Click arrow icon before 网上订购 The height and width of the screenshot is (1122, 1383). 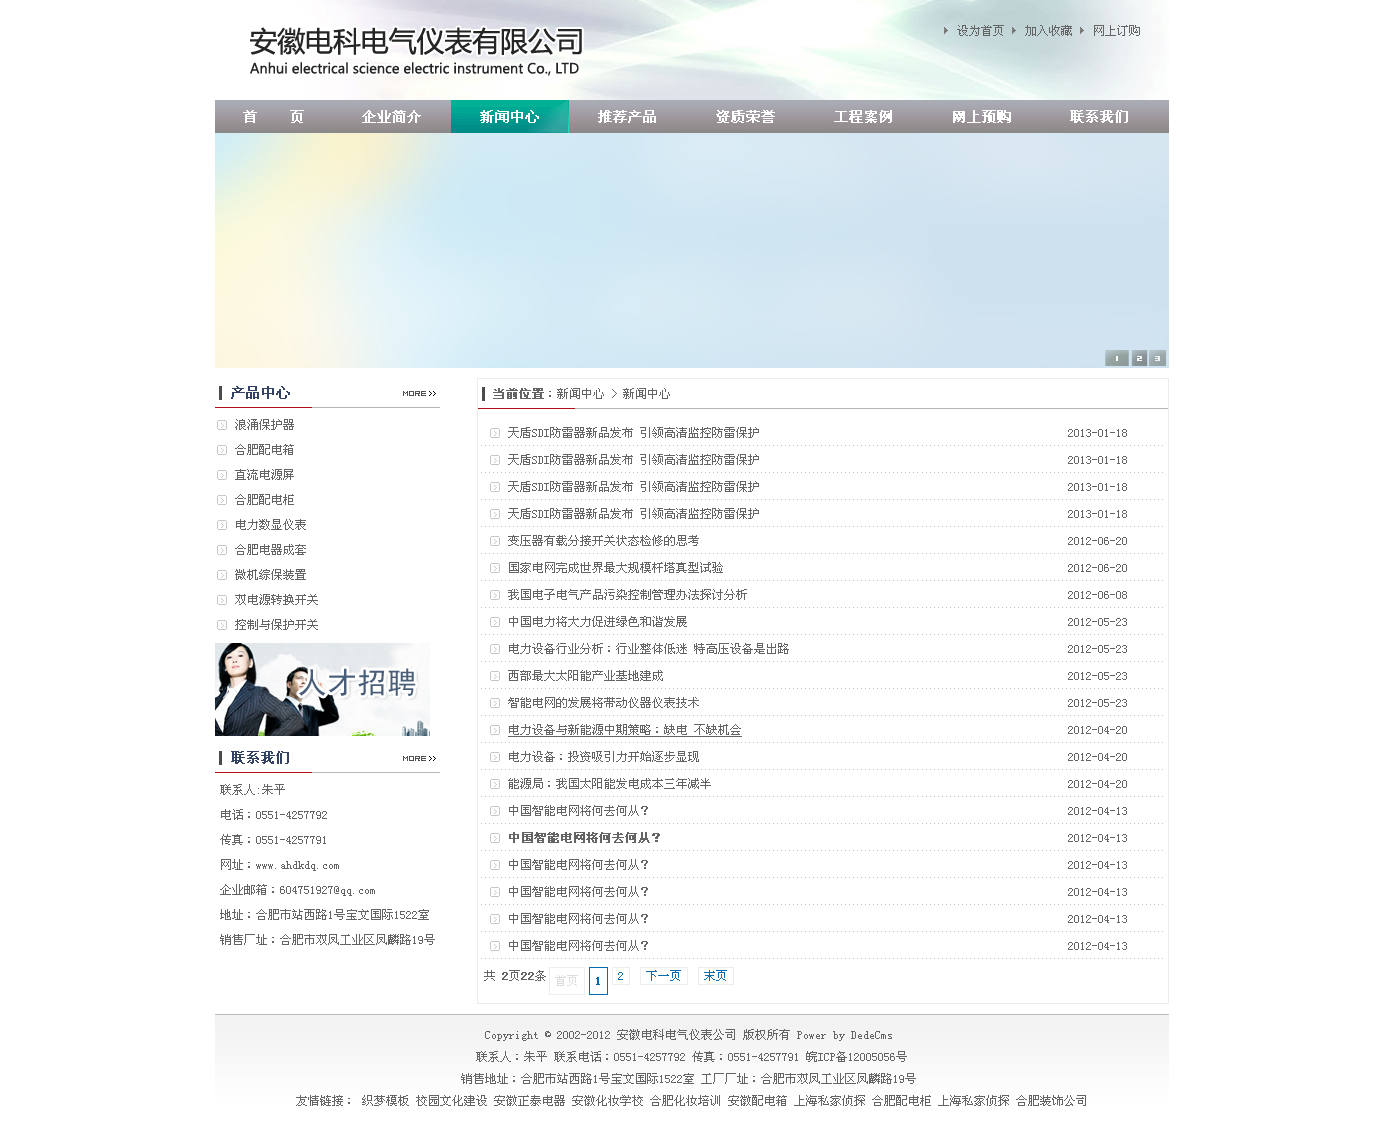point(1082,31)
